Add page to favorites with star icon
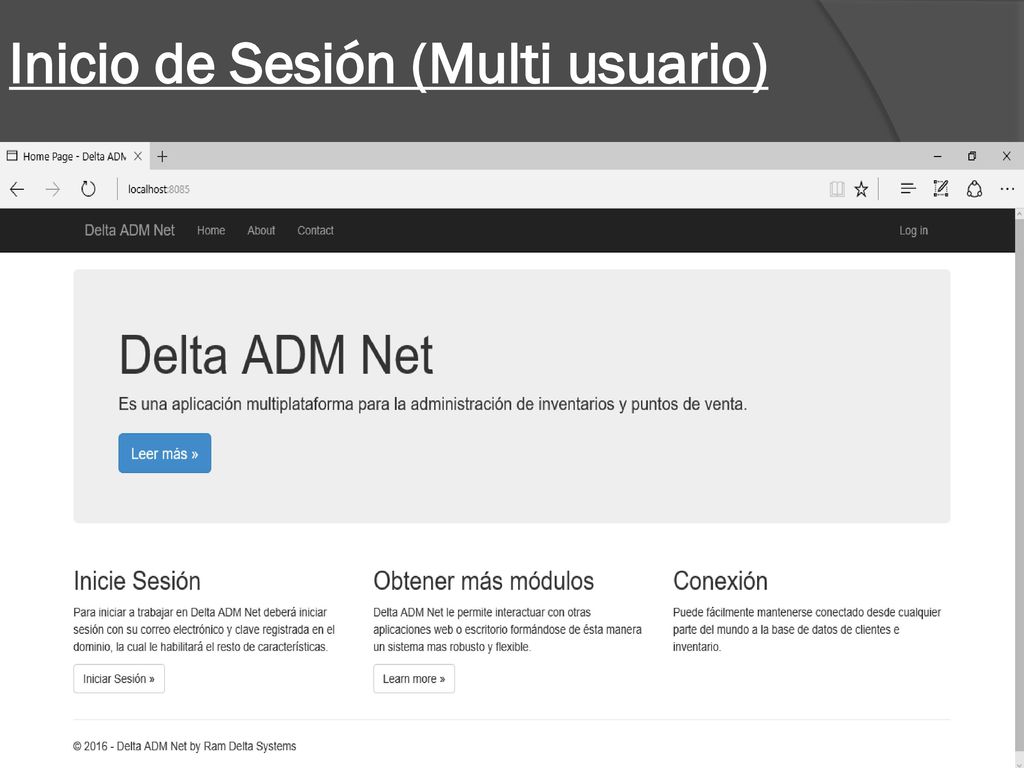1024x768 pixels. tap(861, 189)
